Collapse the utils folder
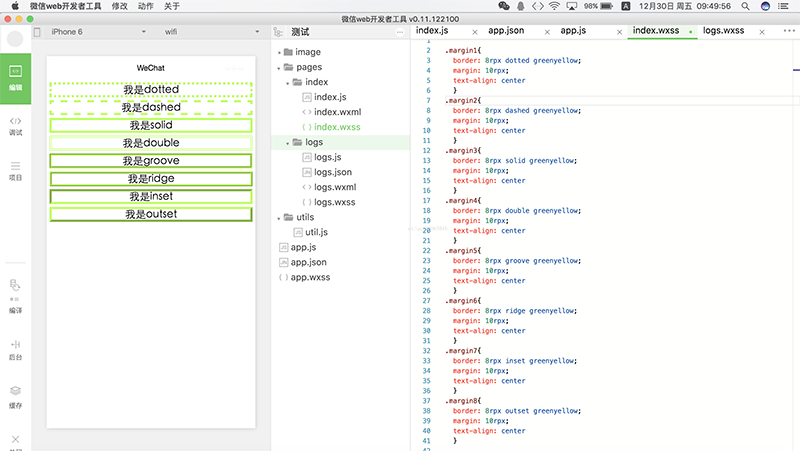 304,217
